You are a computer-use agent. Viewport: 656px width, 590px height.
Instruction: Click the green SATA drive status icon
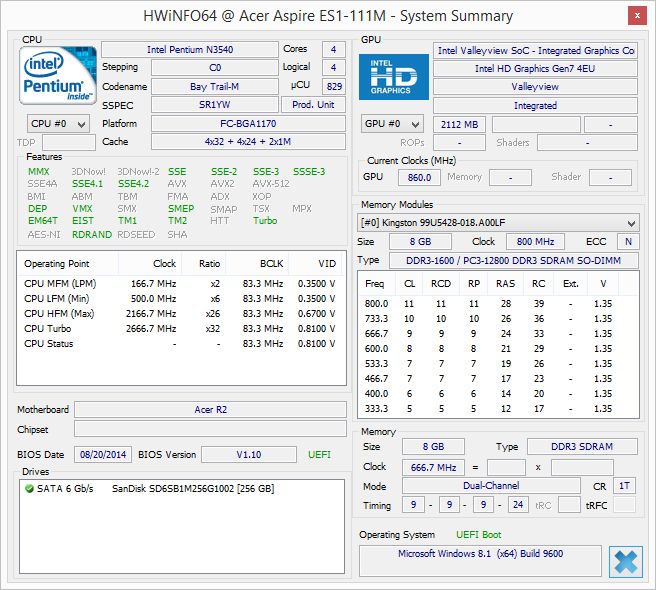coord(29,488)
